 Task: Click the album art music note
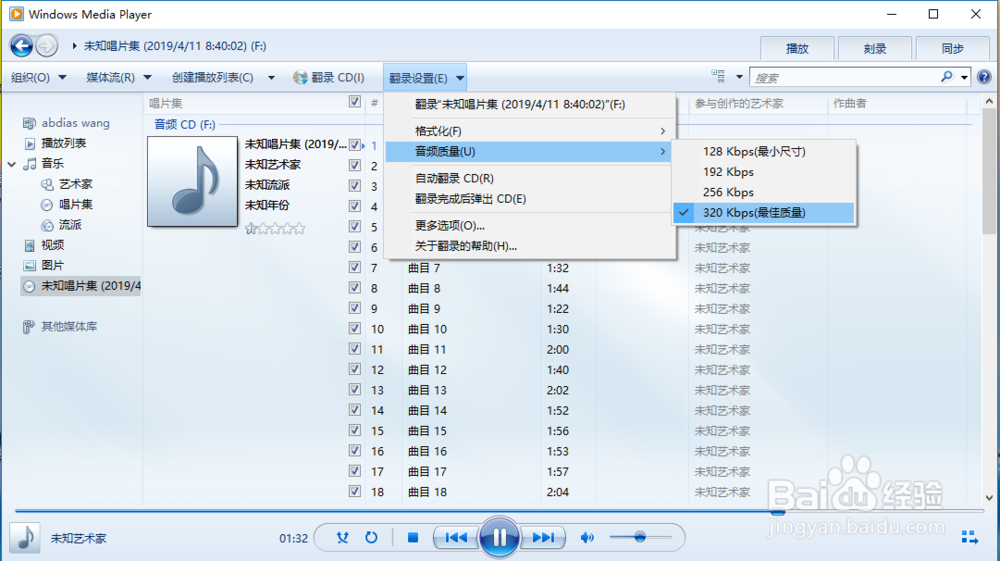[192, 182]
